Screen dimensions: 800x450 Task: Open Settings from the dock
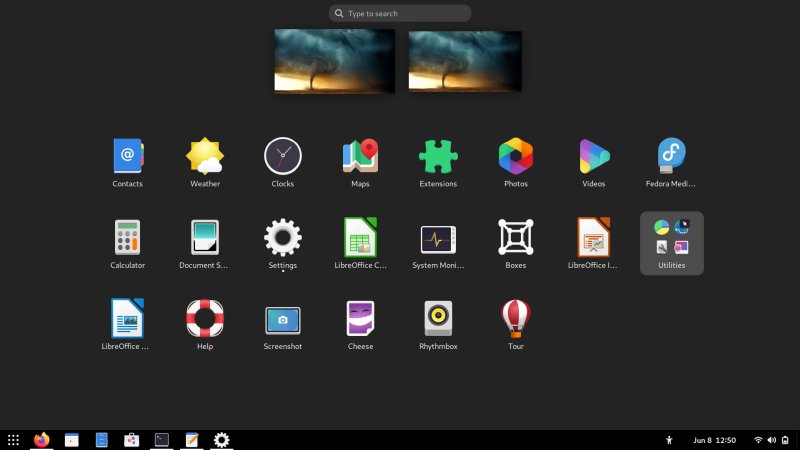coord(221,440)
